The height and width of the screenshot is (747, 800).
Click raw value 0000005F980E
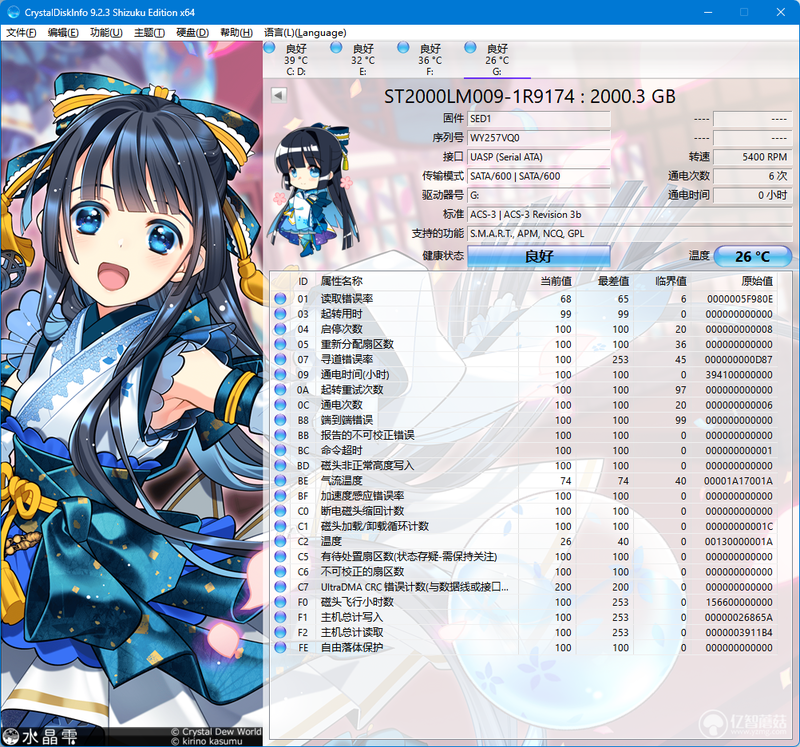[740, 299]
